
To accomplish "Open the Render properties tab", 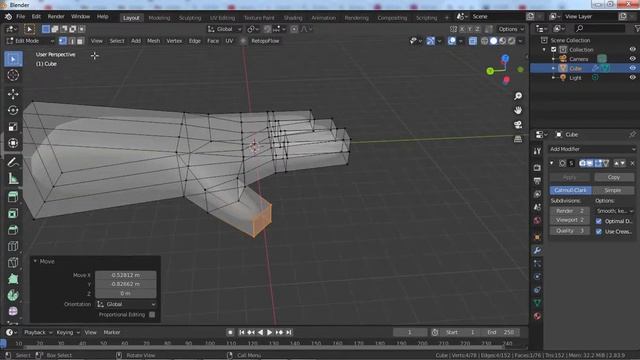I will click(537, 168).
